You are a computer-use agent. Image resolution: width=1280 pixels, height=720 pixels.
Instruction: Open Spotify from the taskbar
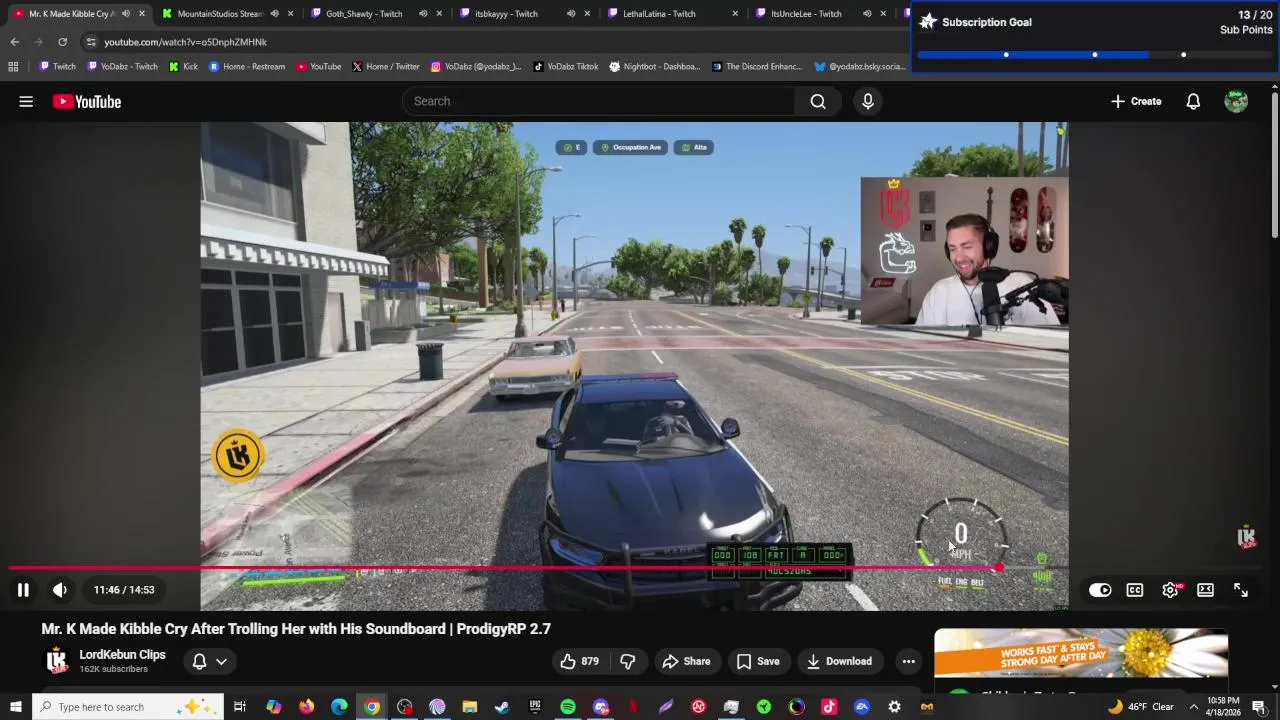(x=568, y=707)
